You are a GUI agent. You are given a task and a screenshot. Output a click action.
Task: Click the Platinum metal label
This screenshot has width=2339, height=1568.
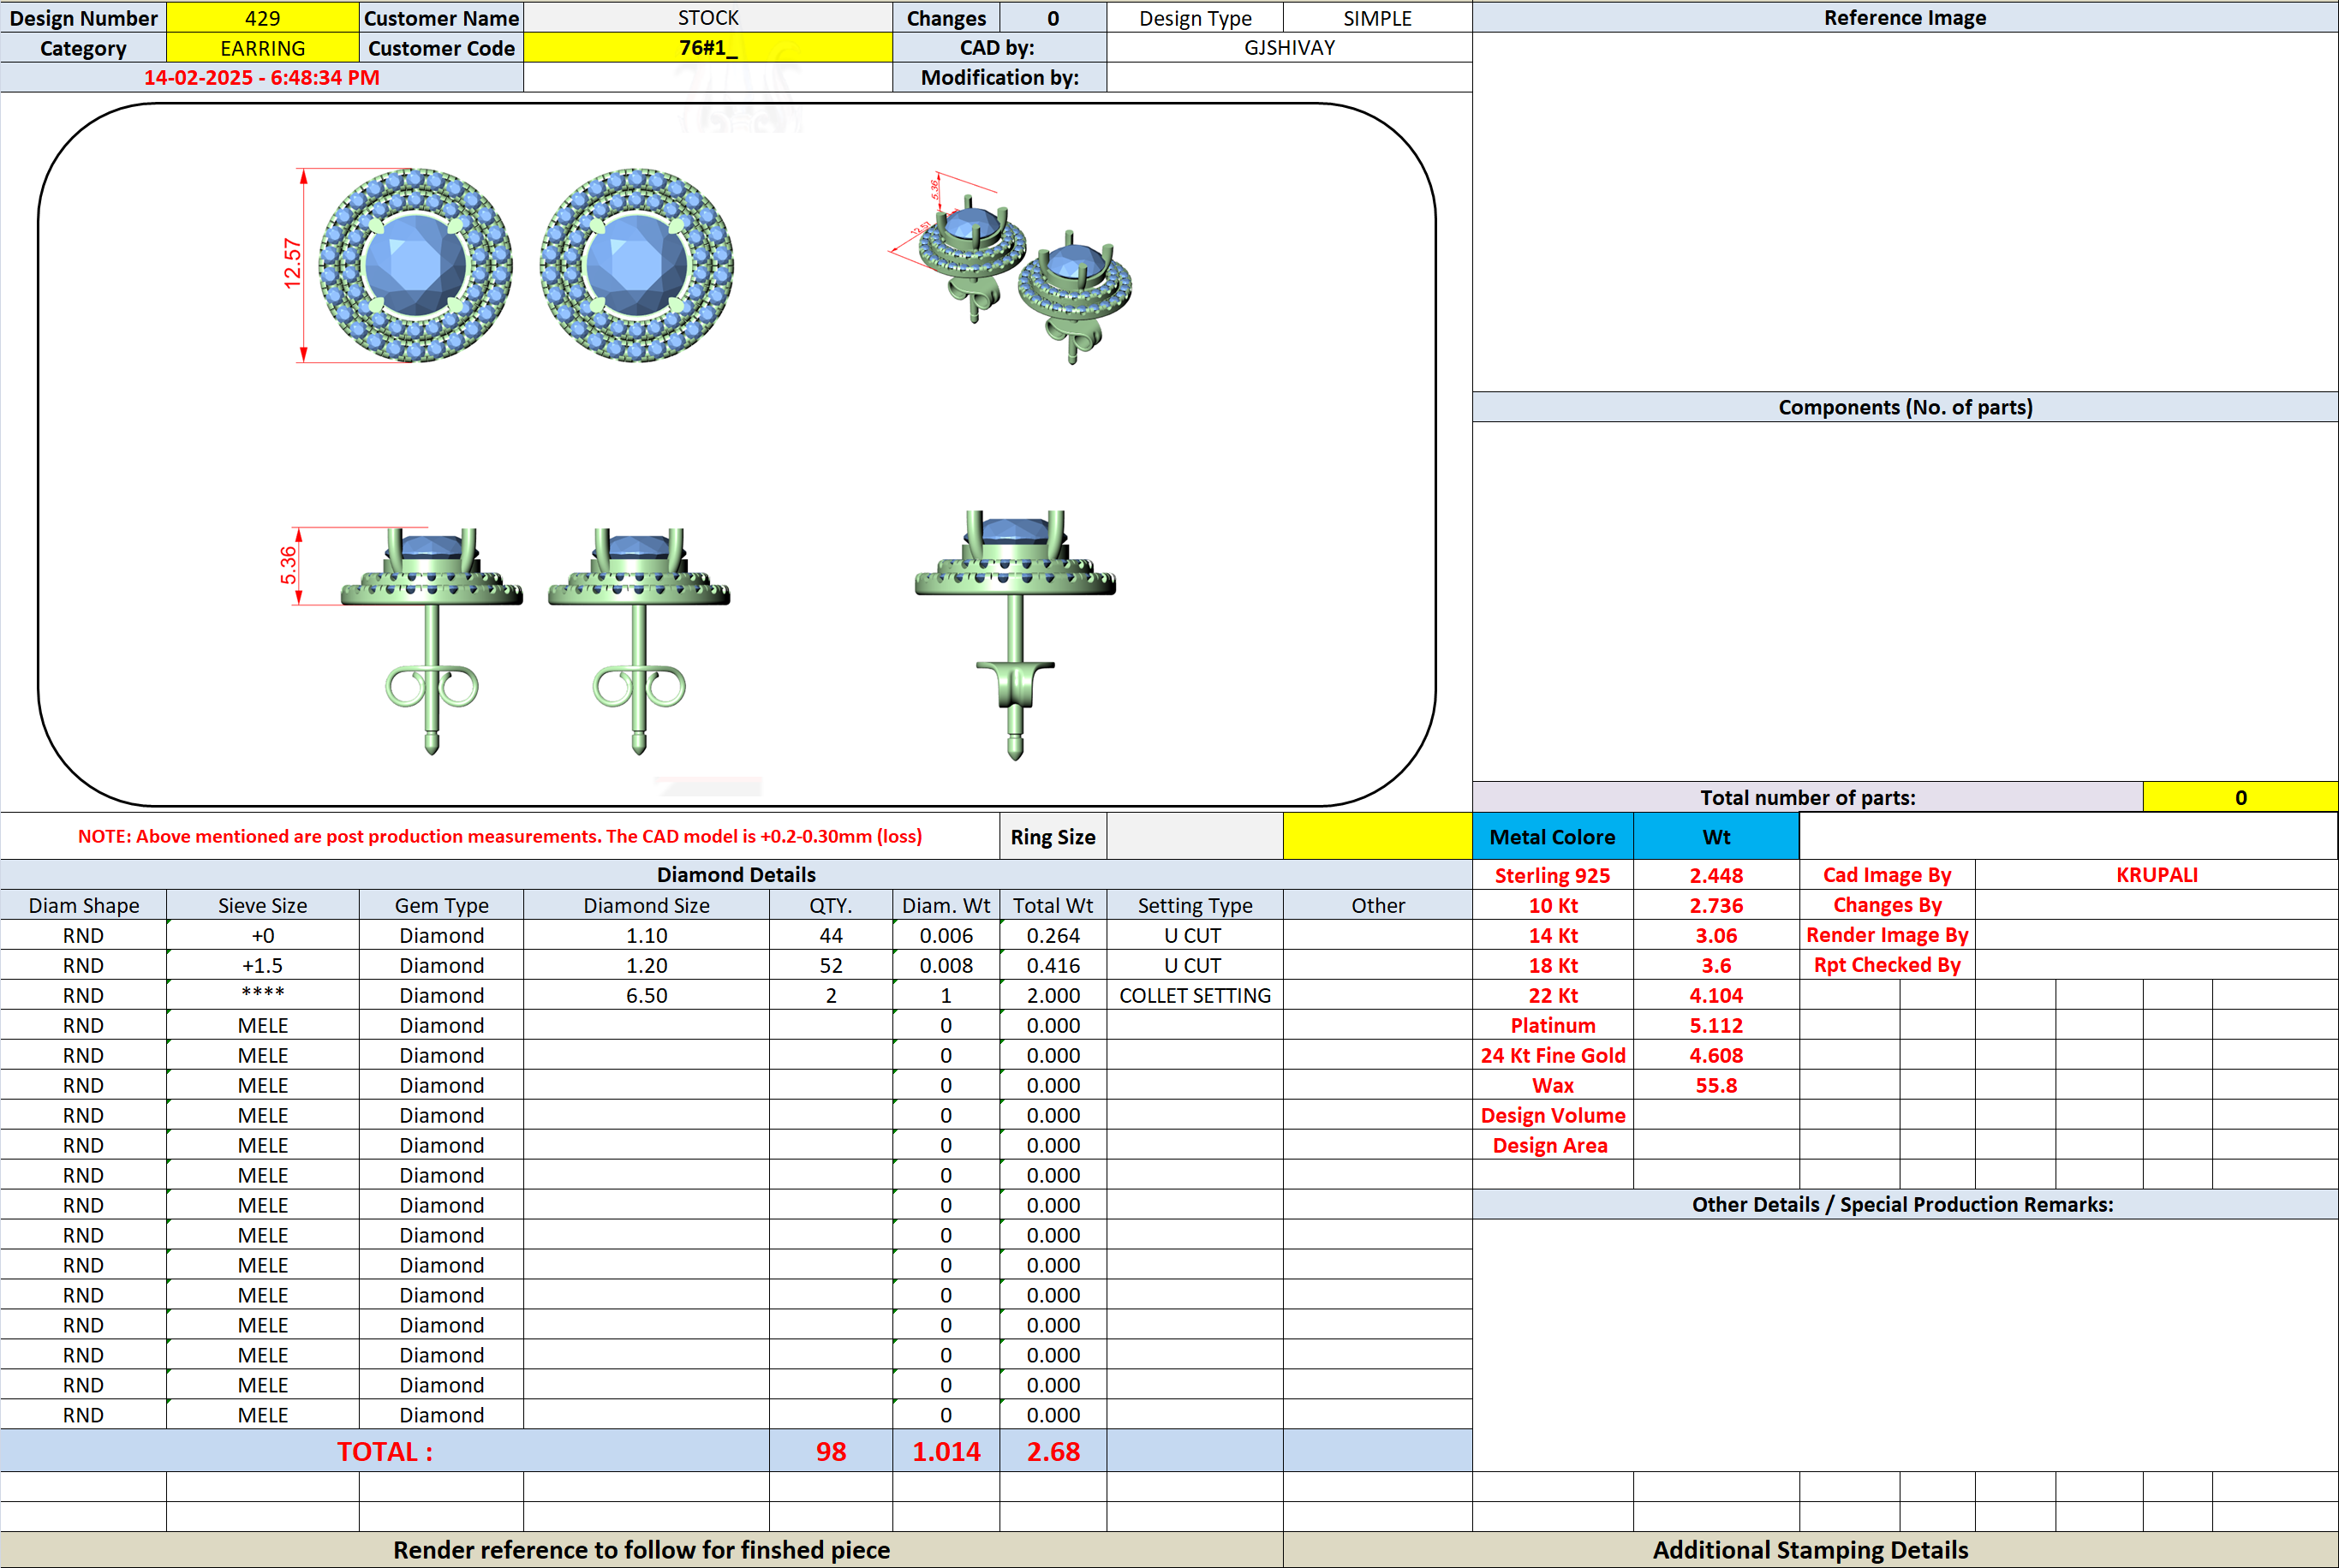click(1552, 1025)
